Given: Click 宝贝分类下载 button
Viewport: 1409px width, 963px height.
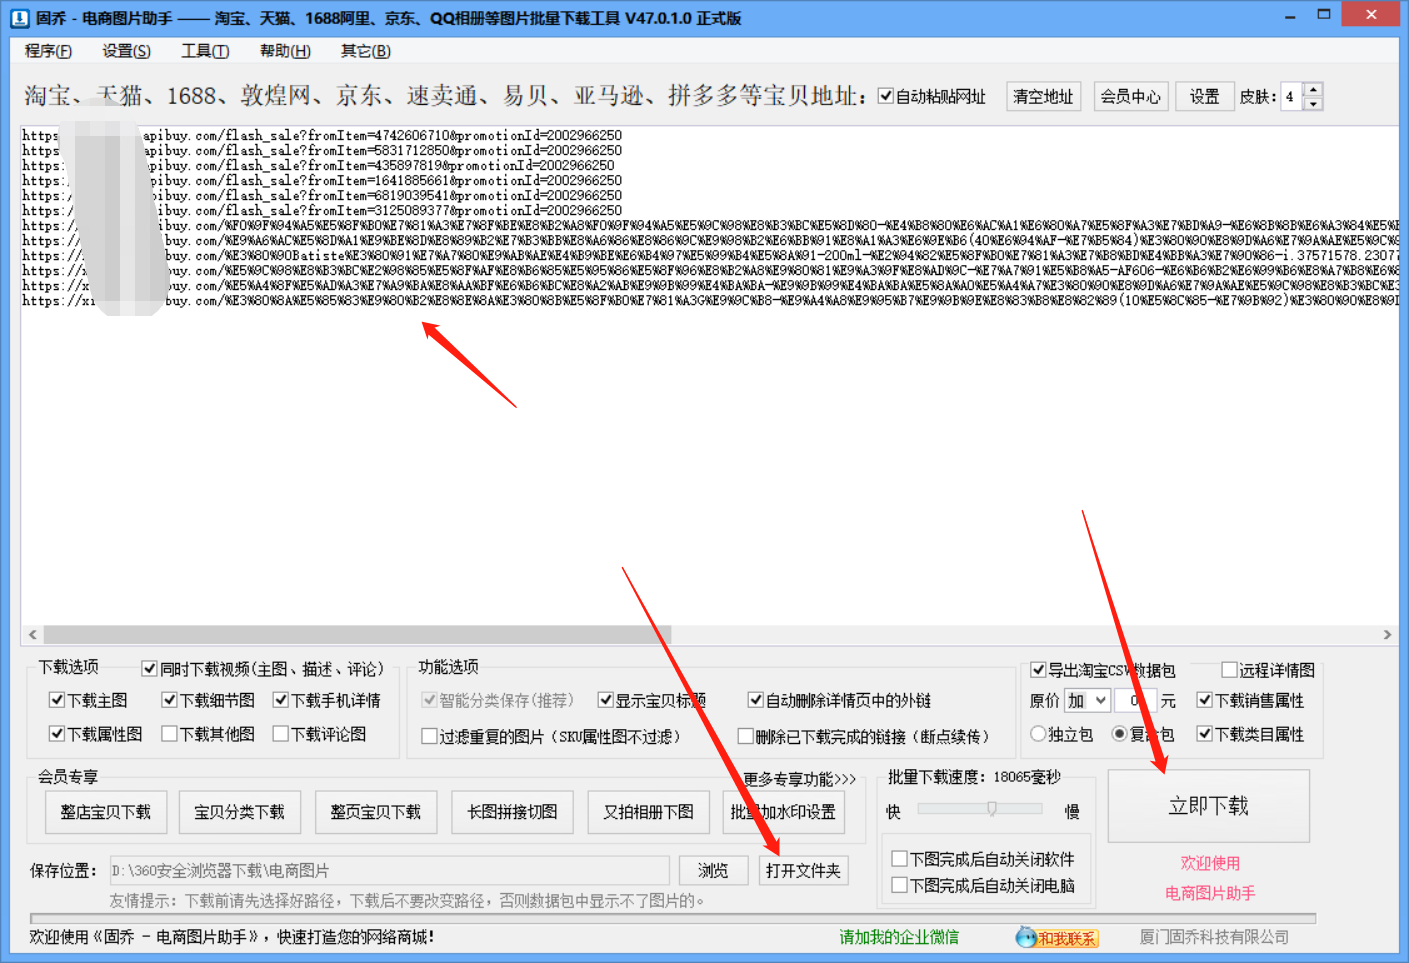Looking at the screenshot, I should [x=239, y=812].
